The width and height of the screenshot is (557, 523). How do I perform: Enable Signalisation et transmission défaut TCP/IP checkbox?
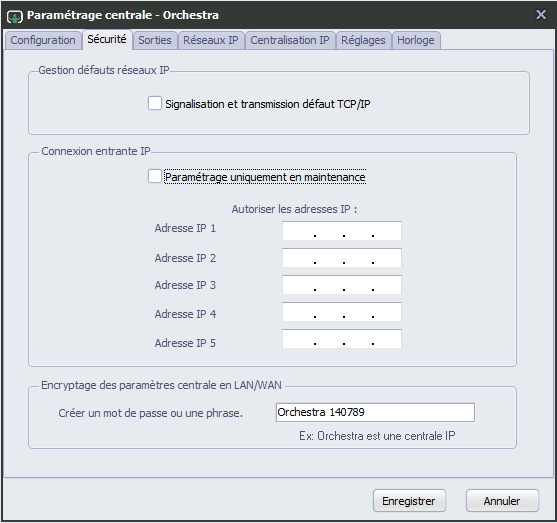point(155,103)
